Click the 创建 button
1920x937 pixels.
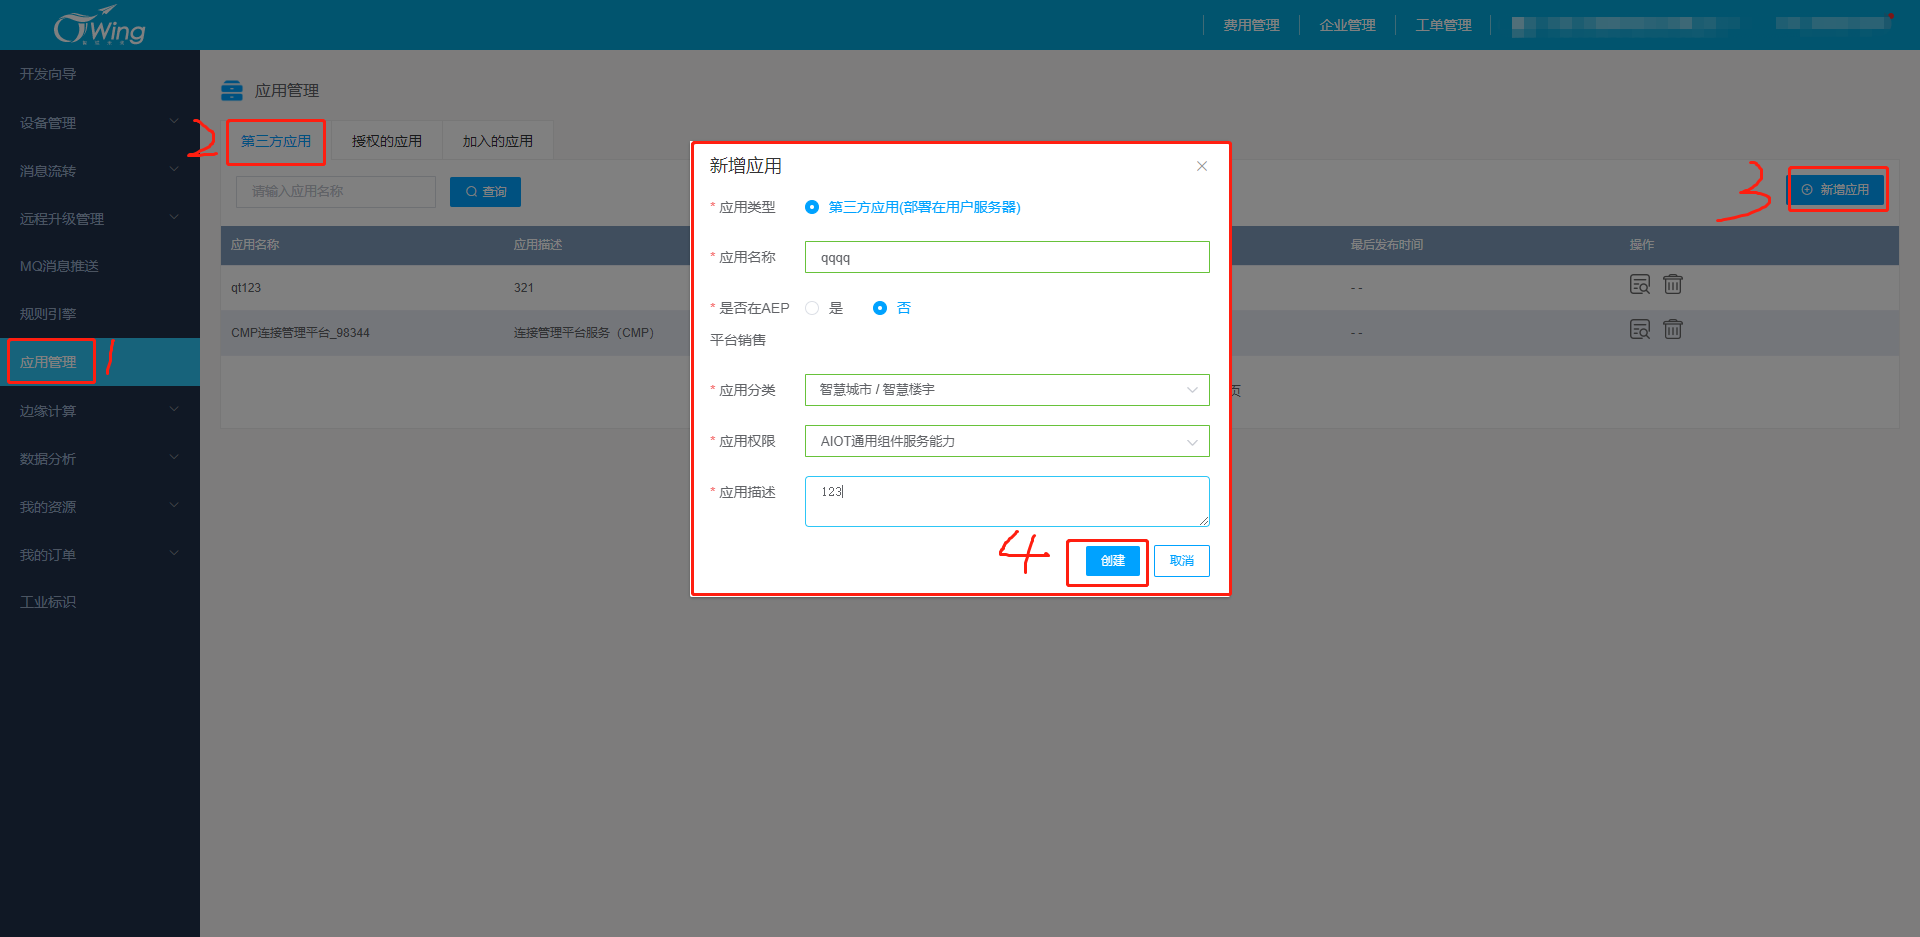tap(1112, 561)
